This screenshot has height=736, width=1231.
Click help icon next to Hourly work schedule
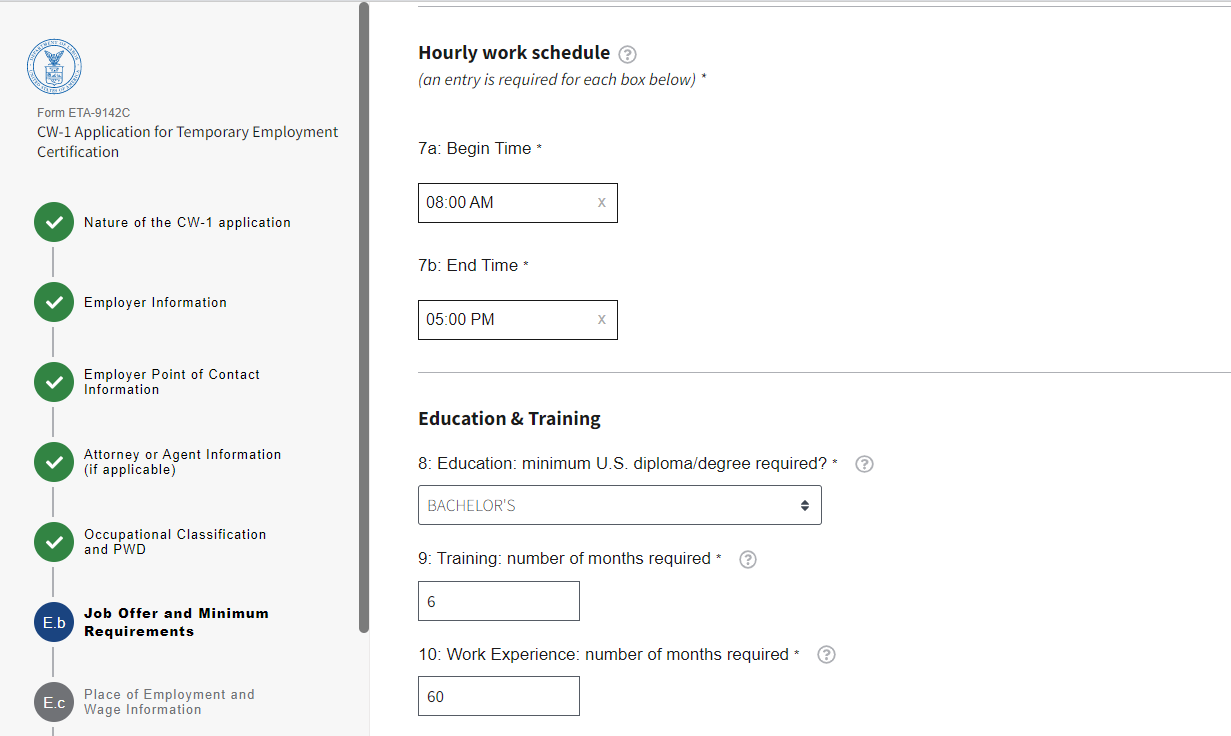pos(628,54)
